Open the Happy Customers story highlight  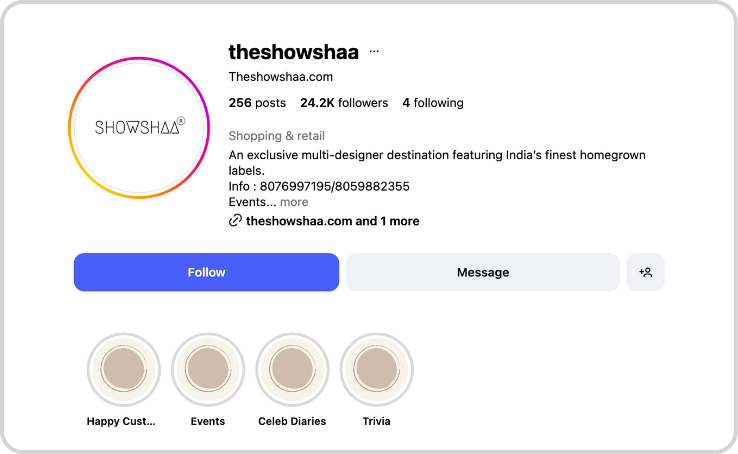tap(124, 370)
